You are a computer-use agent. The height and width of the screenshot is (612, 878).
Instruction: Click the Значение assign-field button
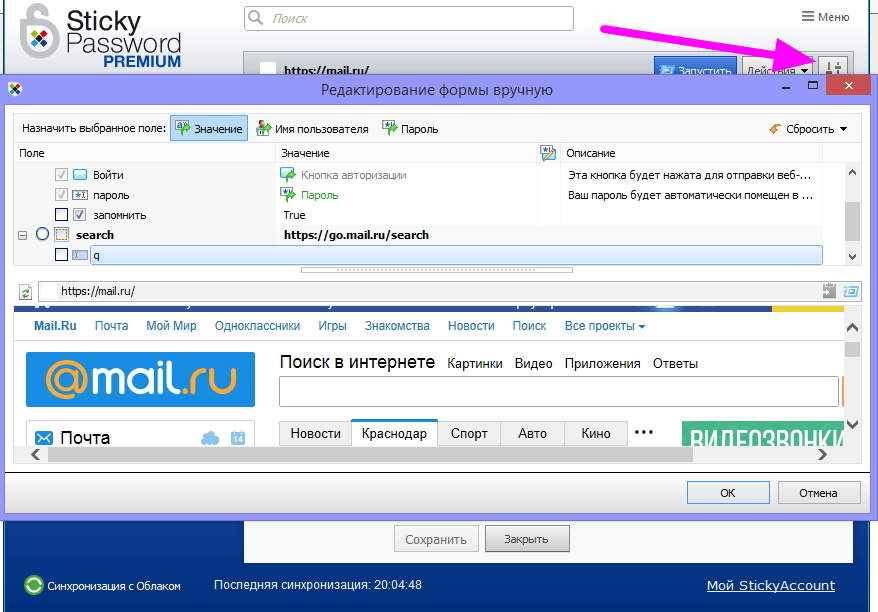[209, 129]
